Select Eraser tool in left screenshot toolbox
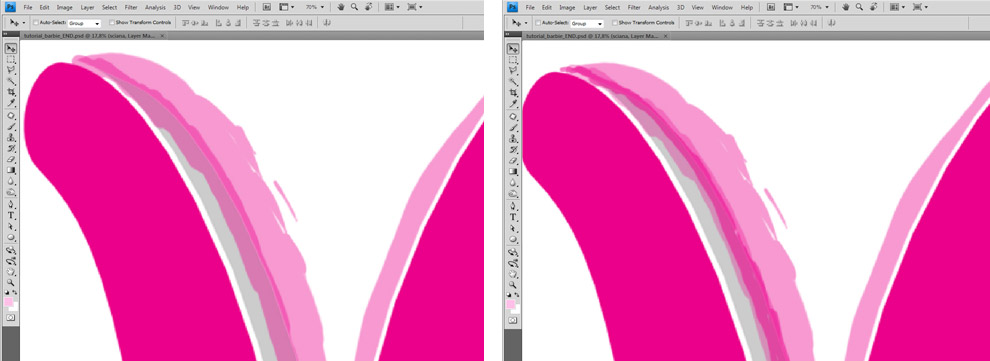The height and width of the screenshot is (361, 990). tap(11, 160)
